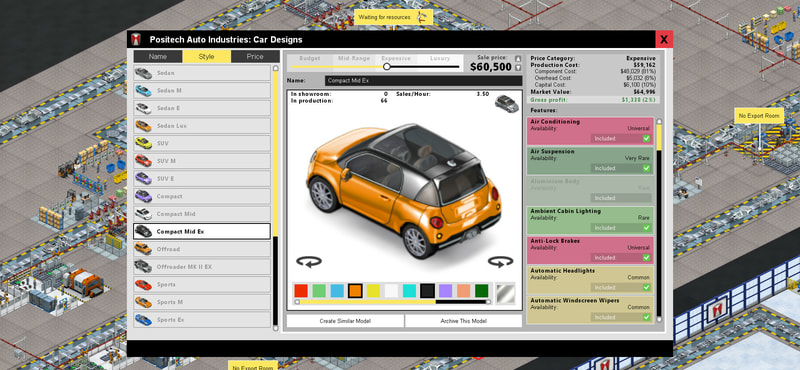Image resolution: width=800 pixels, height=370 pixels.
Task: Select the orange Sports M car icon
Action: [x=143, y=302]
